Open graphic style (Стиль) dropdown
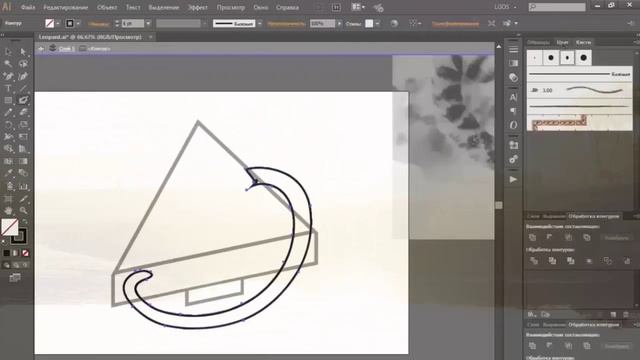 coord(377,24)
